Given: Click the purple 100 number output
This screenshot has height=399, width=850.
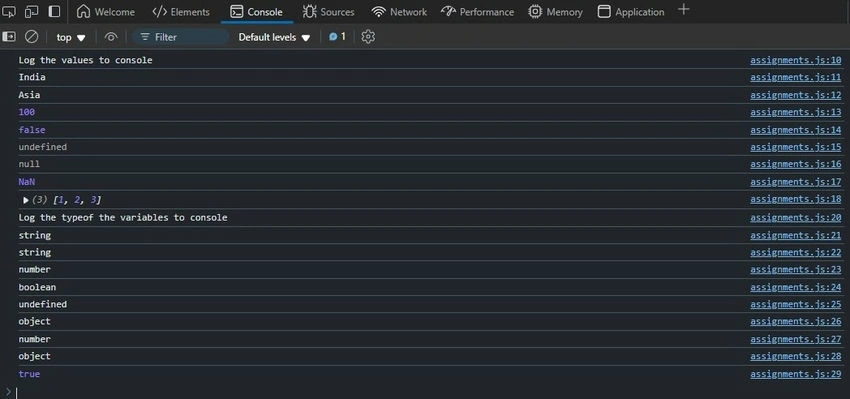Looking at the screenshot, I should (27, 112).
